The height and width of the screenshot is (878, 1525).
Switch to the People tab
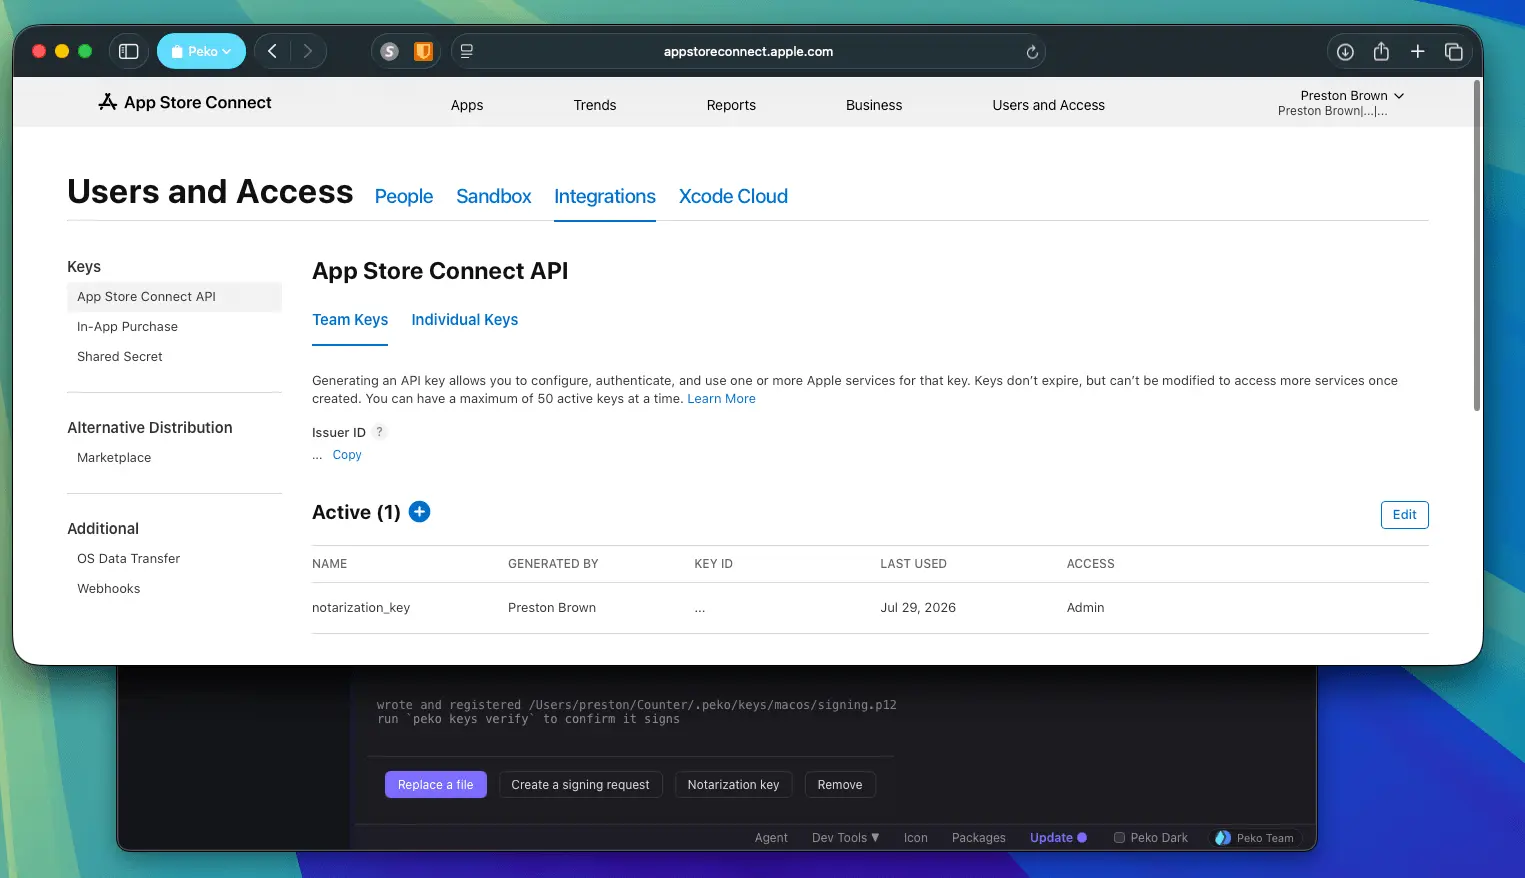[404, 196]
